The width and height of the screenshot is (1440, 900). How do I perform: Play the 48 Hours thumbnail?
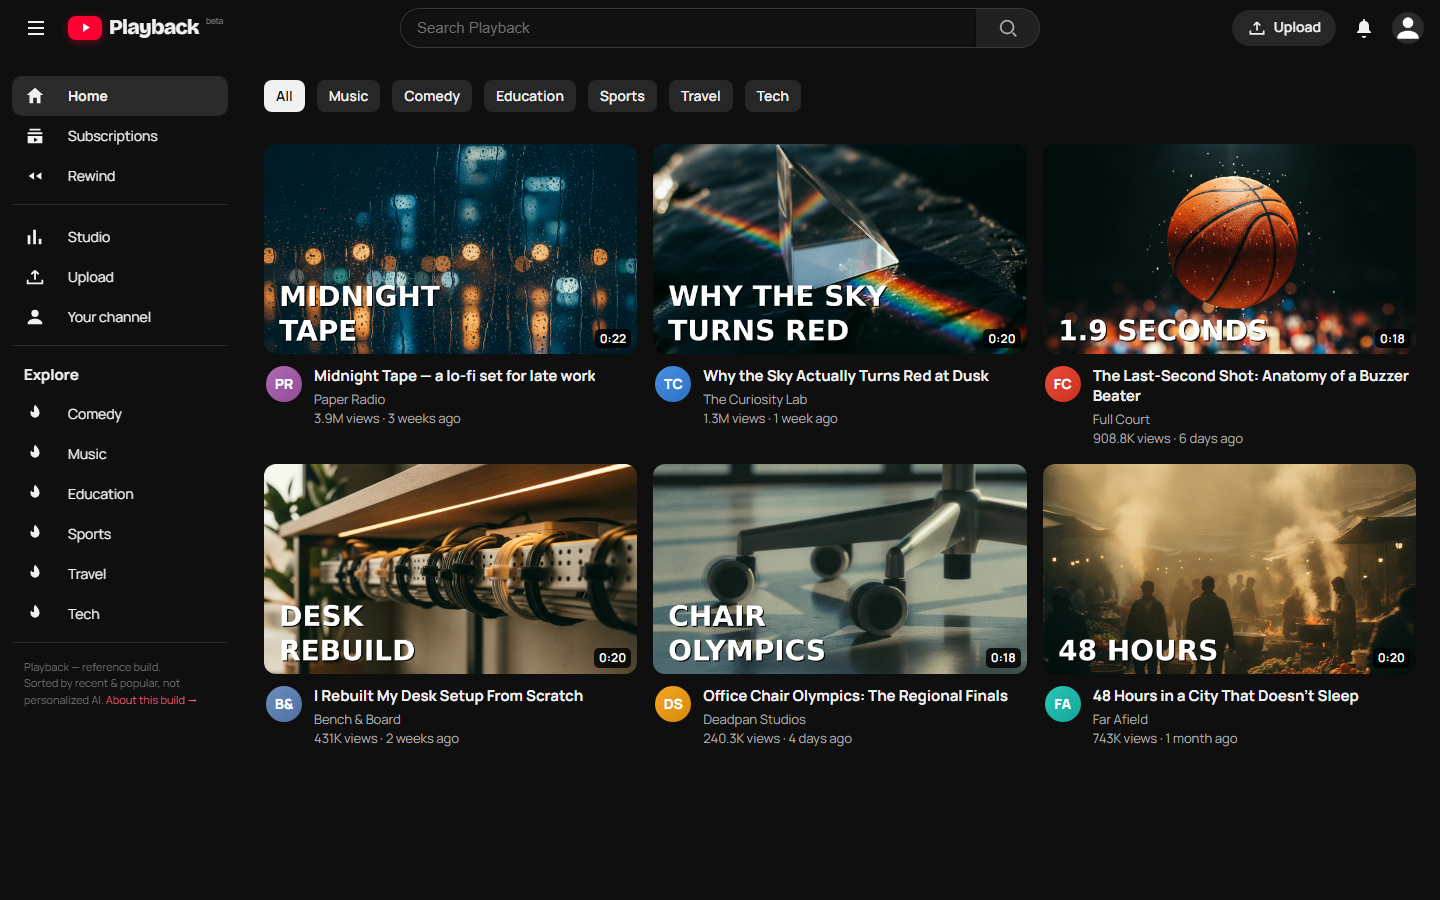pyautogui.click(x=1229, y=569)
